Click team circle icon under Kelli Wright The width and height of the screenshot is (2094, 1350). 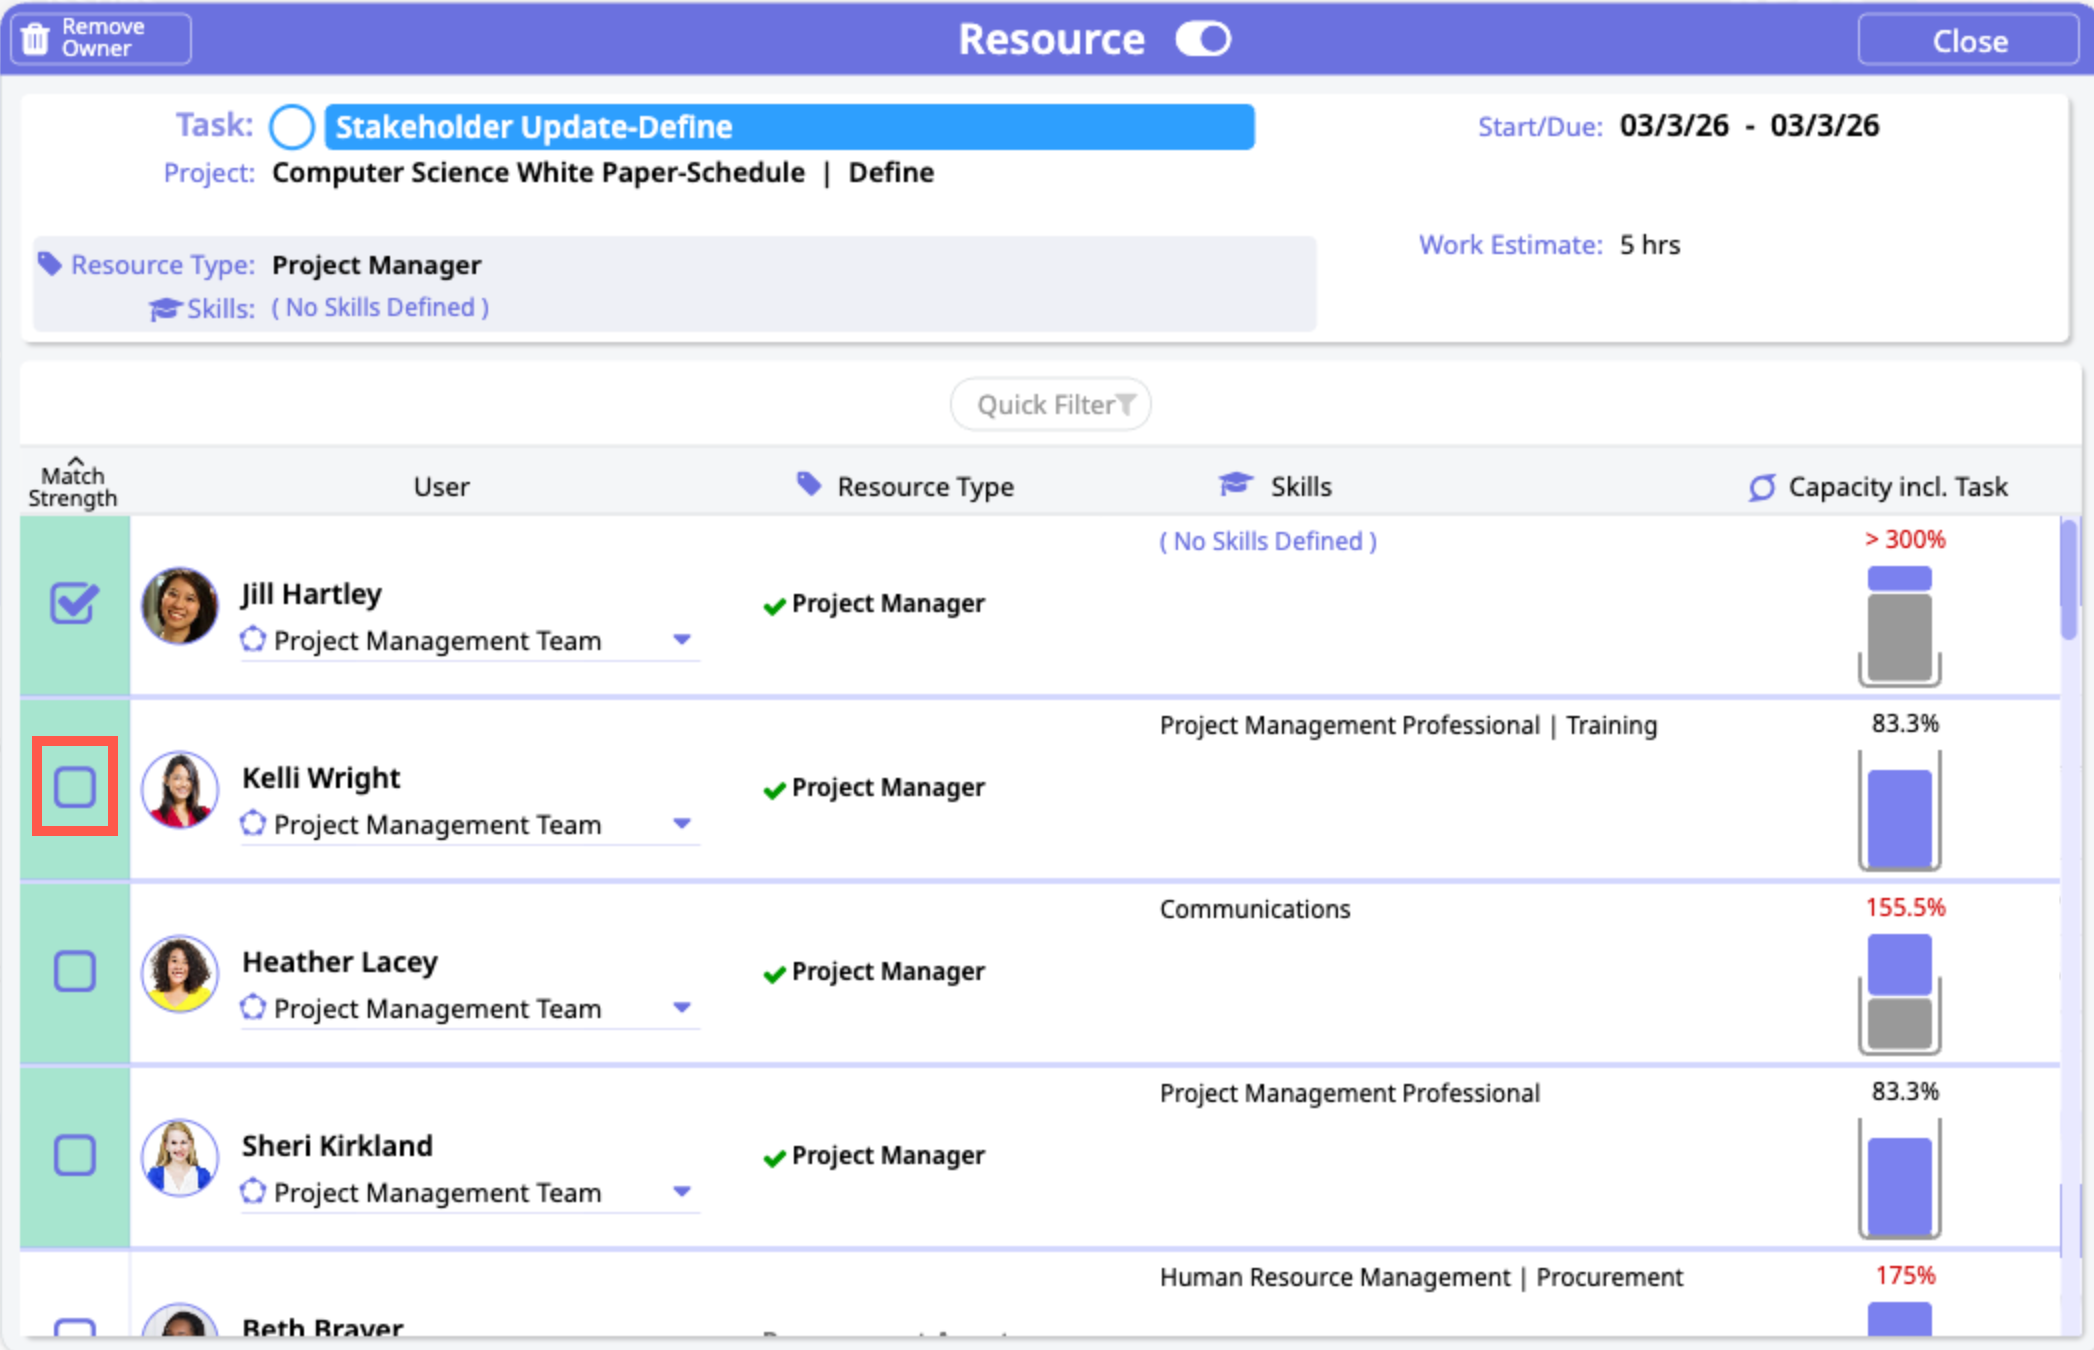click(253, 823)
